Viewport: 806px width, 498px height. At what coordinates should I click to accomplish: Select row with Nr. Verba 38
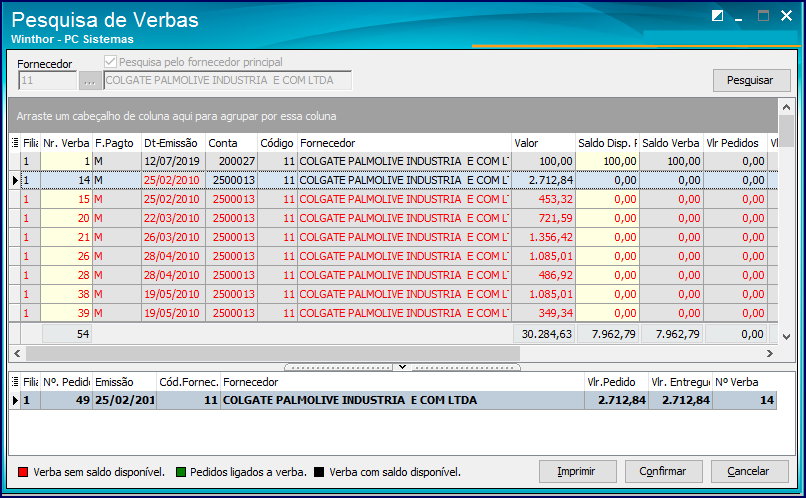pyautogui.click(x=393, y=294)
